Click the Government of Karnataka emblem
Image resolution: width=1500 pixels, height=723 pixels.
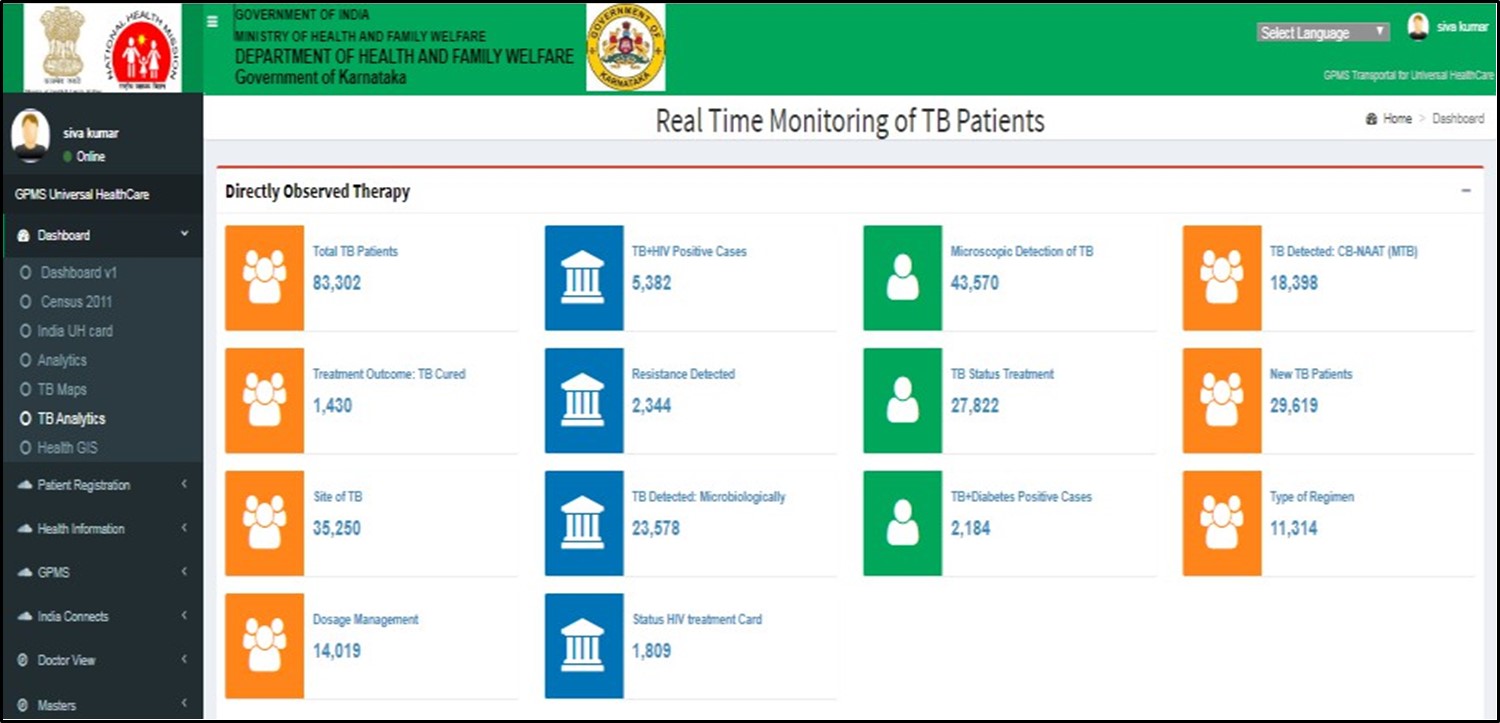pyautogui.click(x=625, y=48)
